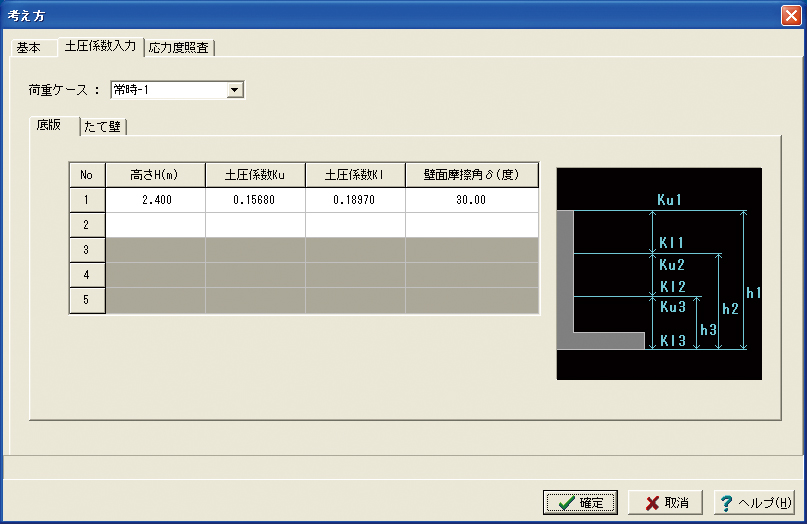The image size is (807, 524).
Task: Open ヘルプ(H) help button
Action: [754, 502]
